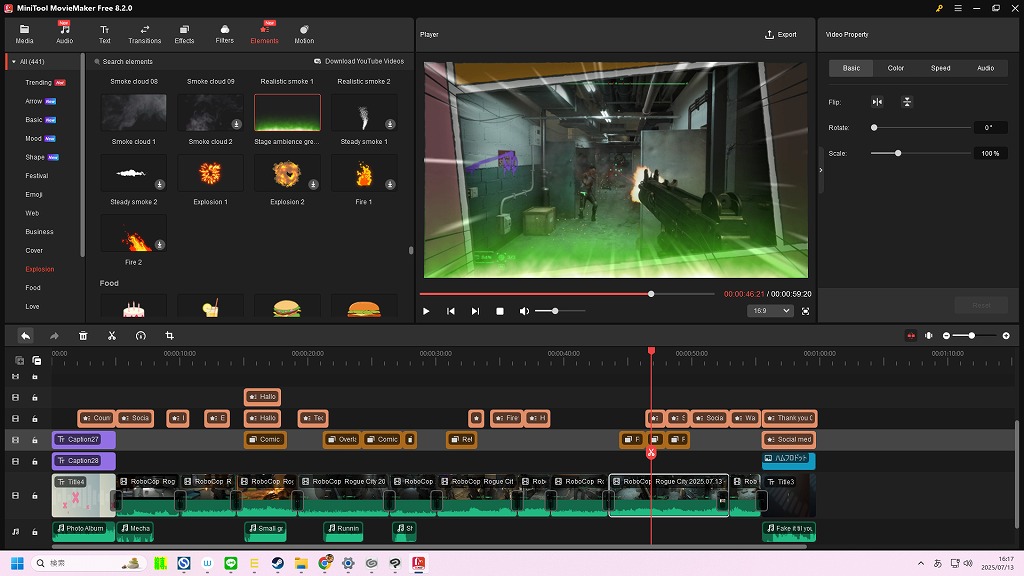Viewport: 1024px width, 576px height.
Task: Split clip using the toolbar scissors icon
Action: point(112,336)
